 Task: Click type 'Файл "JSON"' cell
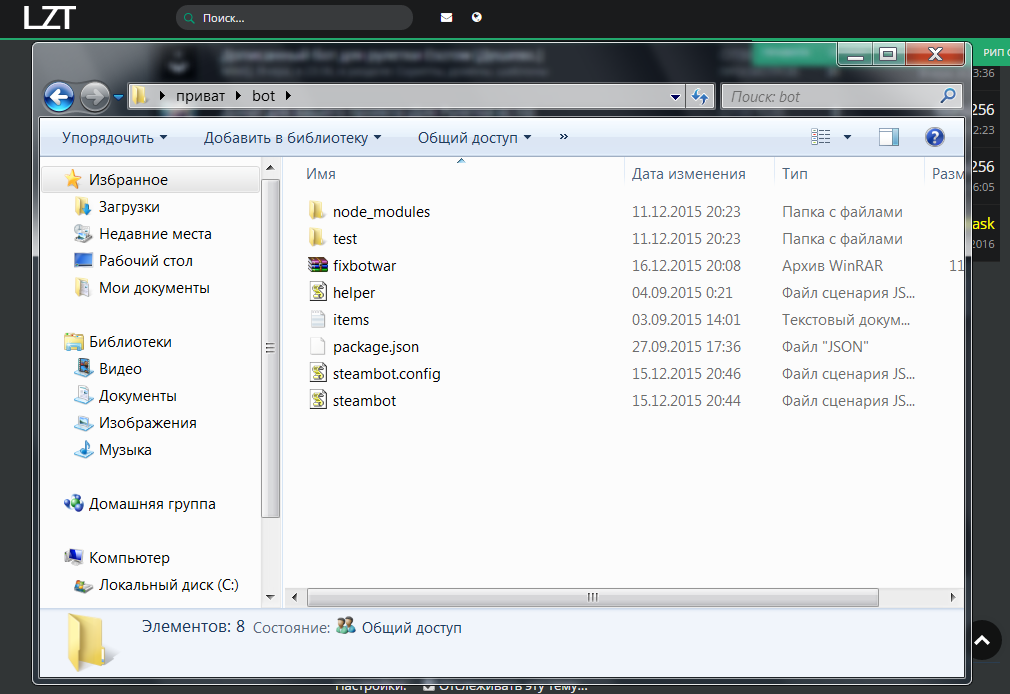click(x=825, y=347)
